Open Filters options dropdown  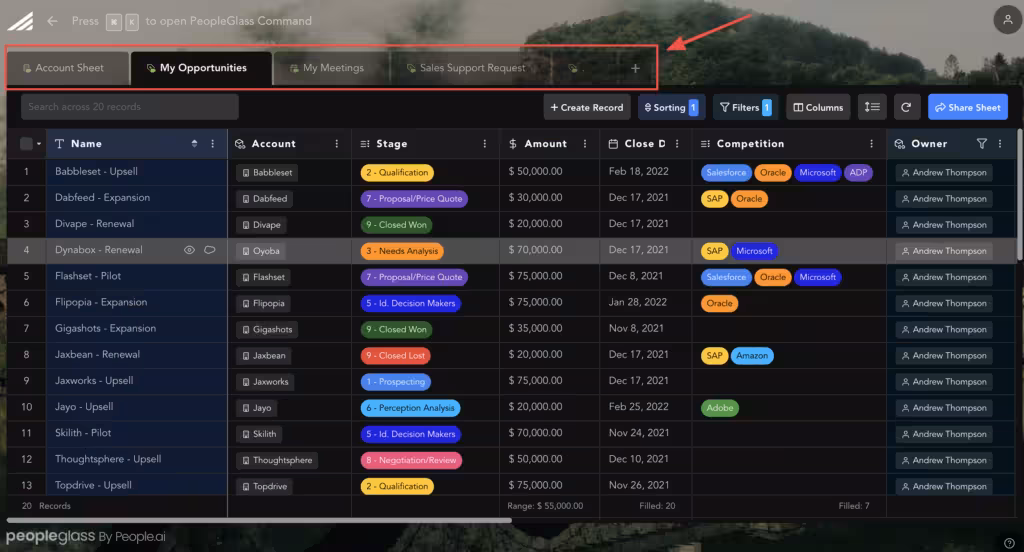745,107
